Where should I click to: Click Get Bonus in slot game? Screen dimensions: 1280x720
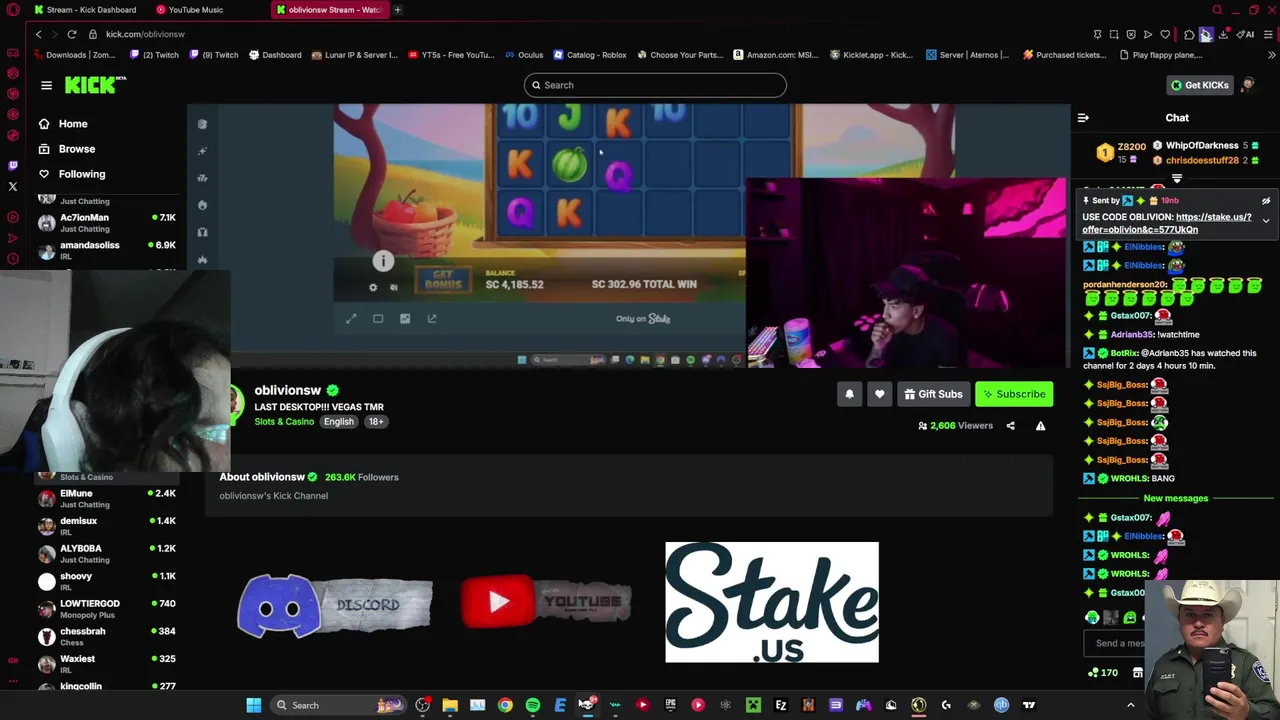point(443,280)
